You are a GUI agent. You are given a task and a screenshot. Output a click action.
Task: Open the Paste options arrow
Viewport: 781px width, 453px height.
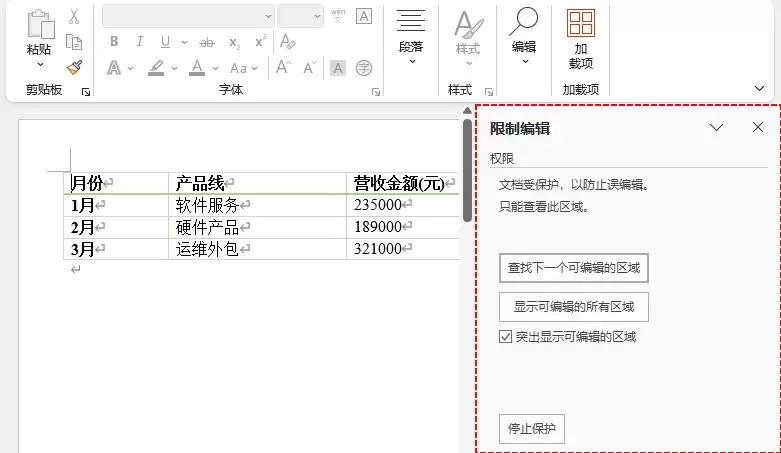(40, 64)
